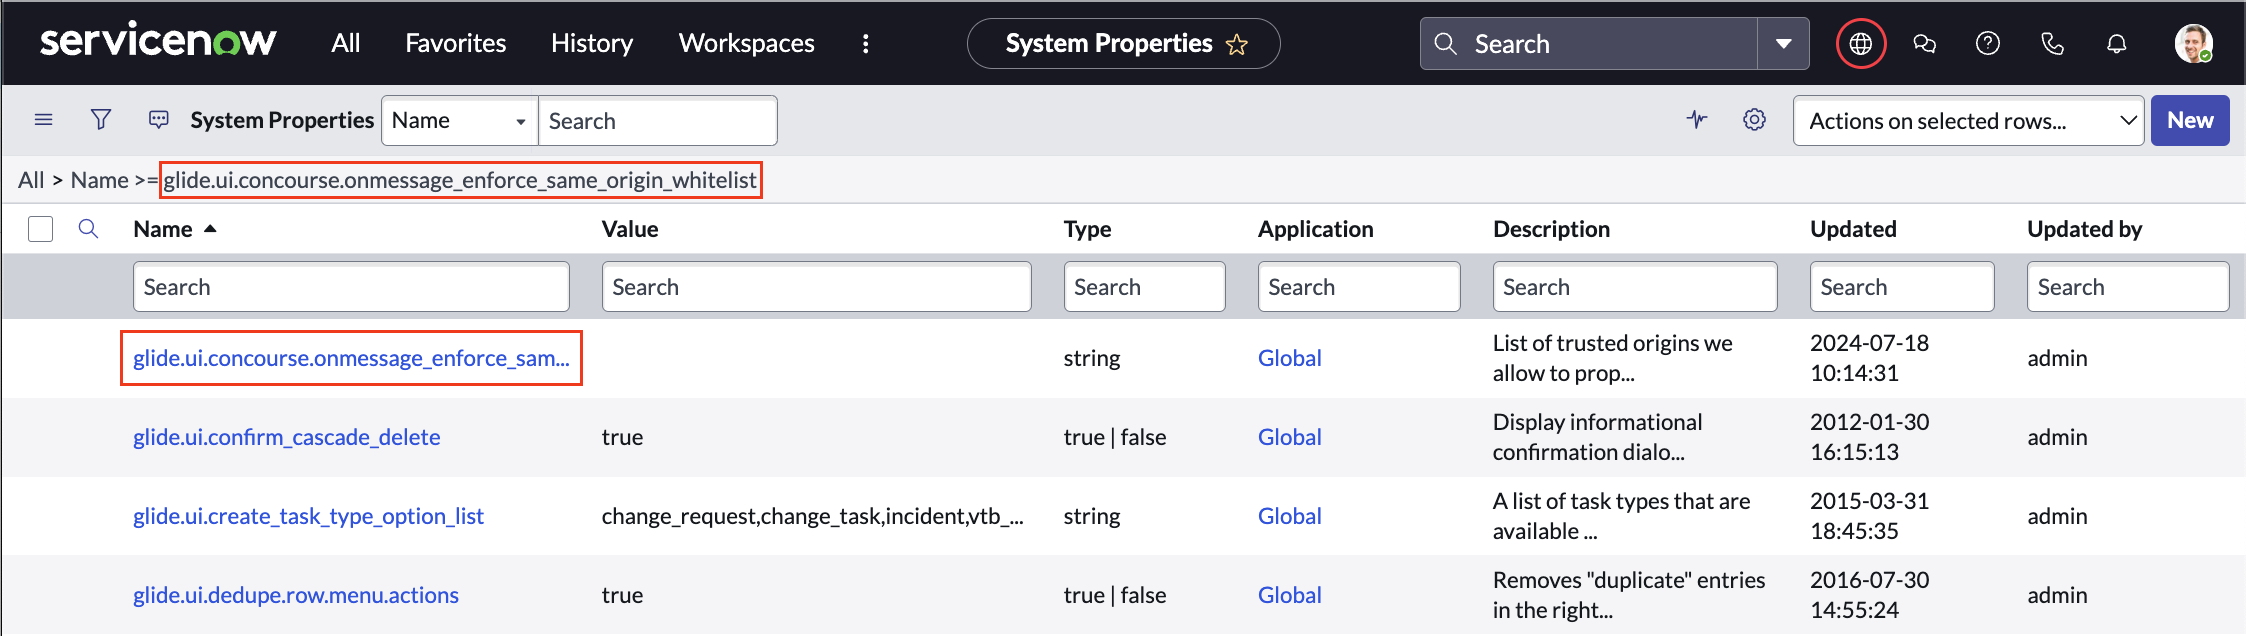The height and width of the screenshot is (636, 2246).
Task: Click the 'List of trusted origins' description
Action: click(1613, 358)
